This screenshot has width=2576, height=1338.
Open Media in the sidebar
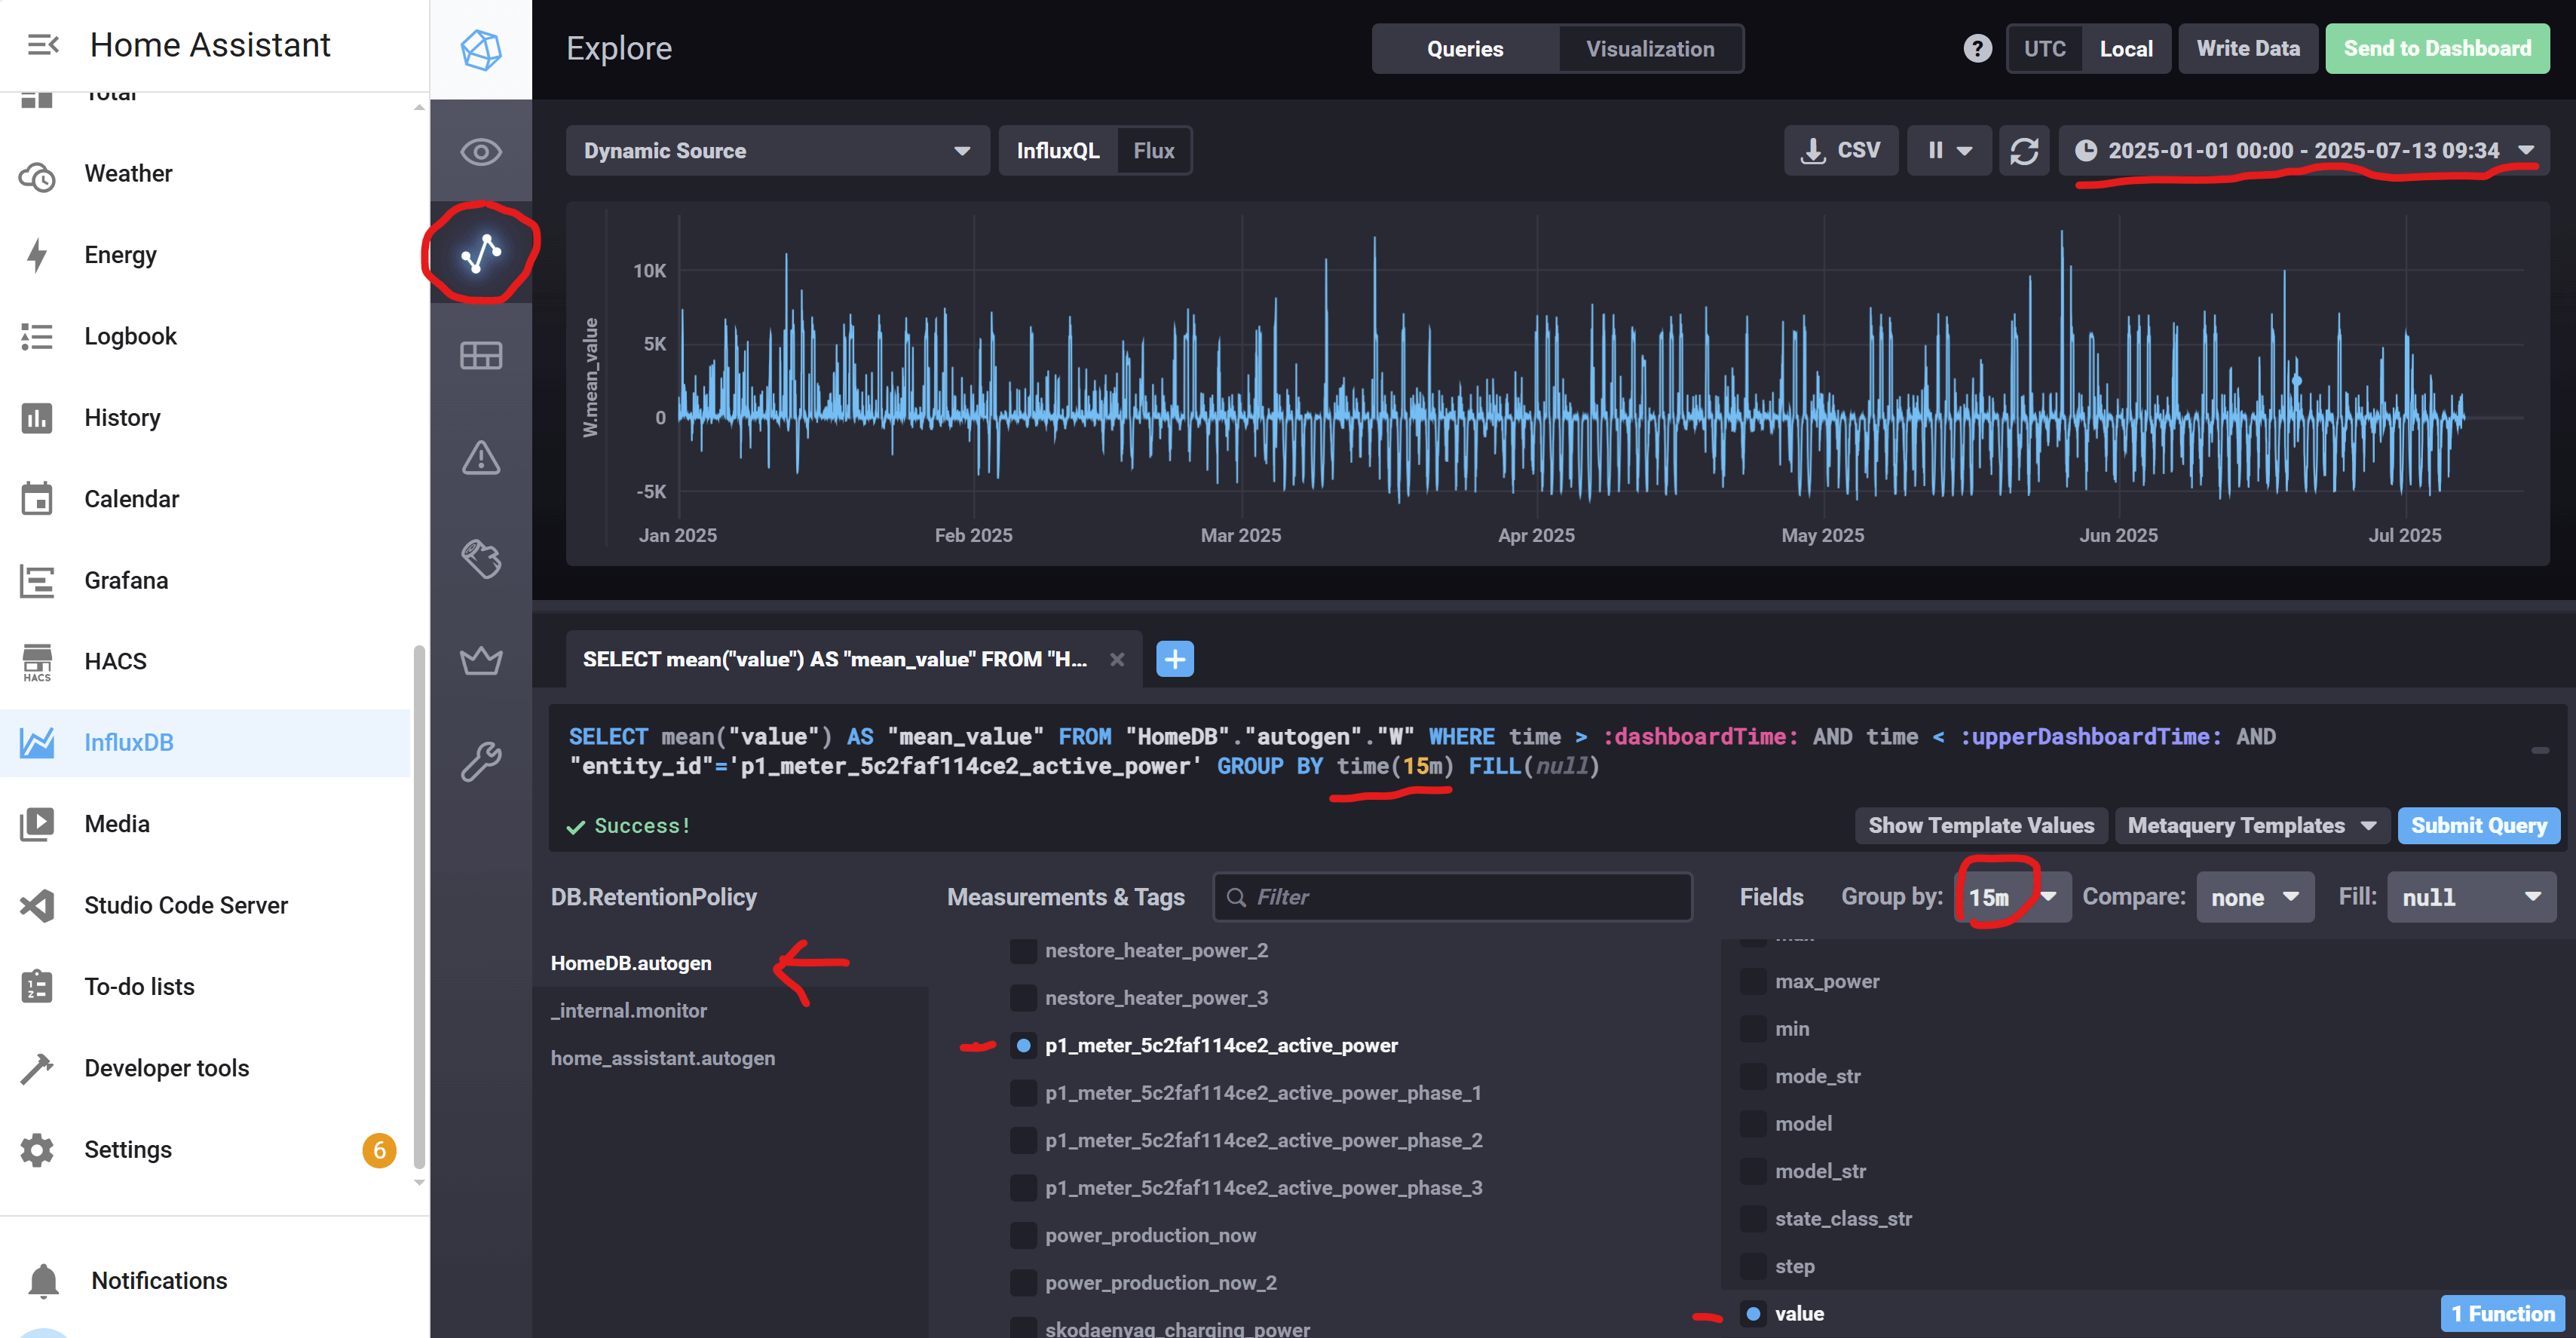[x=205, y=824]
